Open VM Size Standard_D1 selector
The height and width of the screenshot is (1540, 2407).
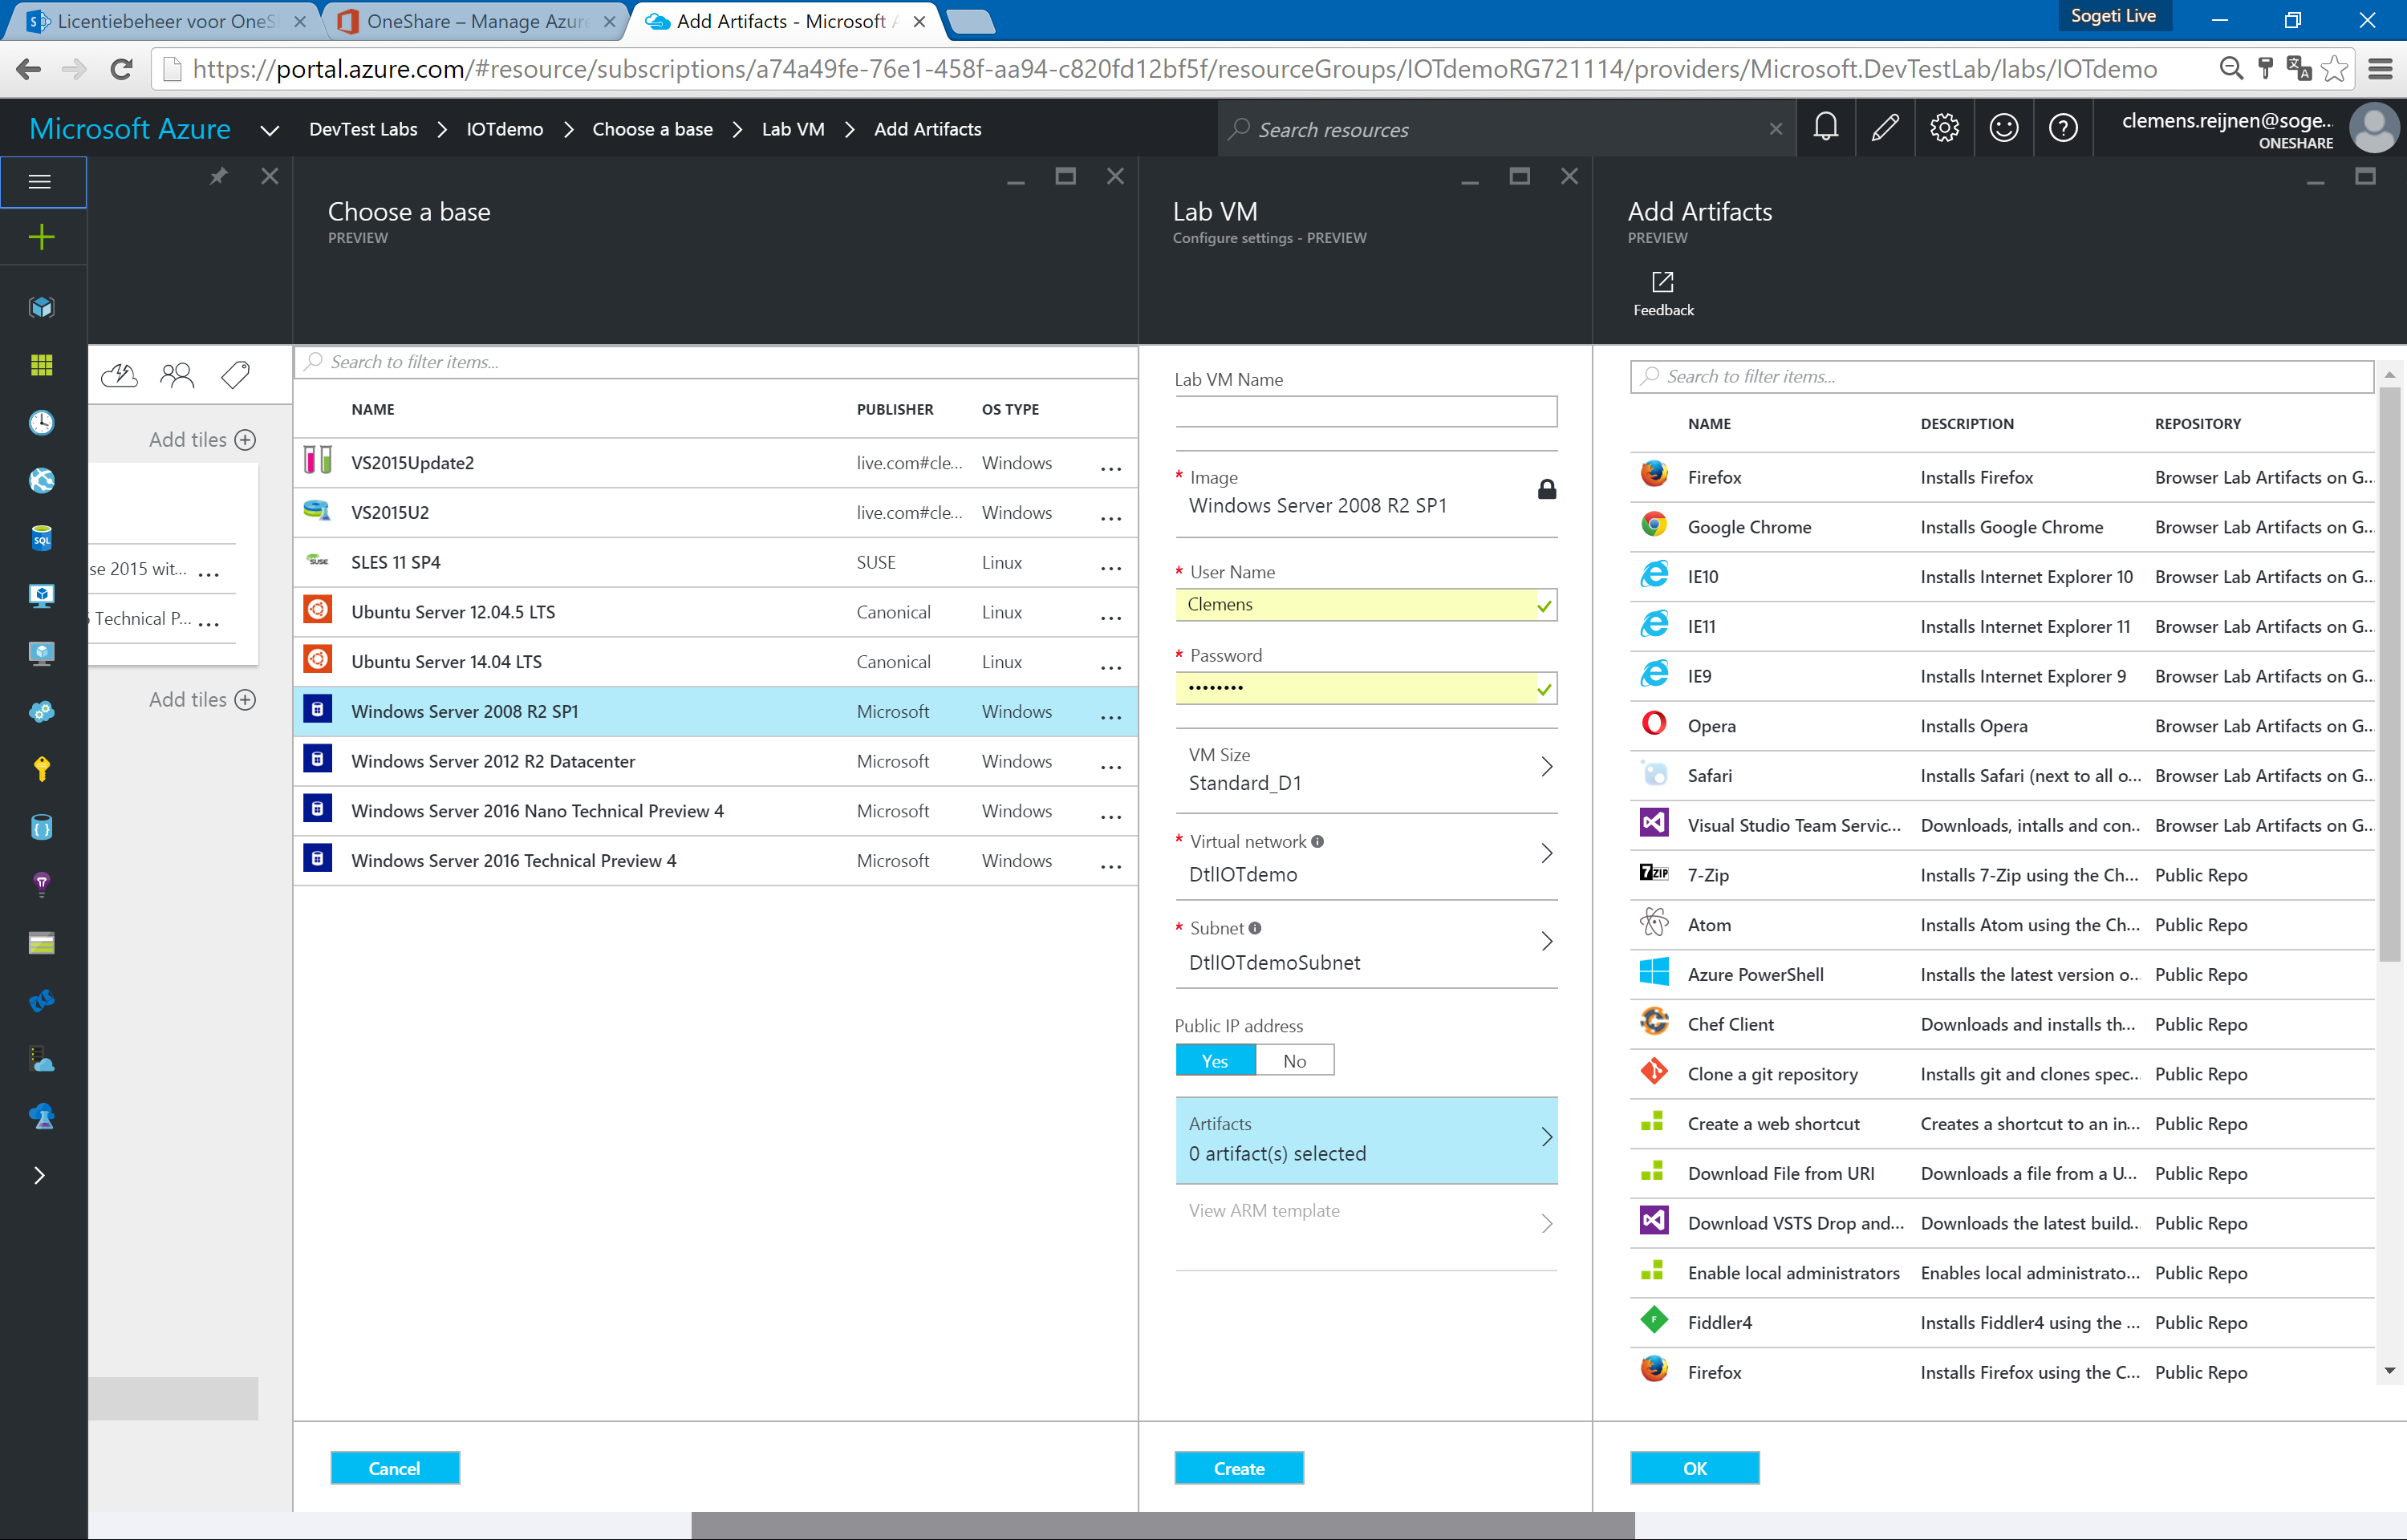click(1366, 769)
